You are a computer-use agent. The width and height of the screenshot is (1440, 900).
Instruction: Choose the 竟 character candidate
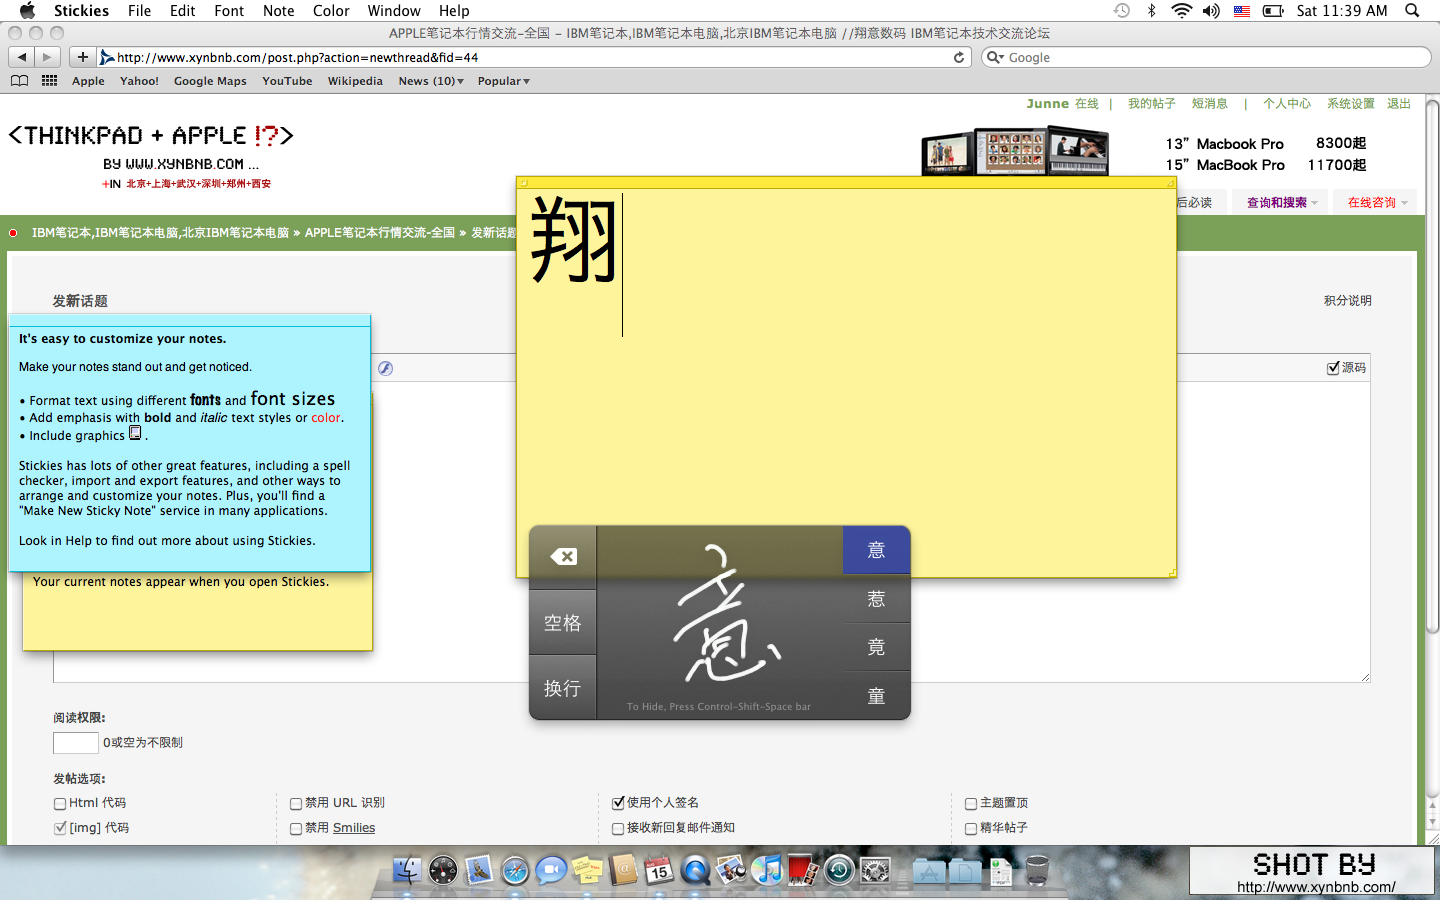point(876,647)
